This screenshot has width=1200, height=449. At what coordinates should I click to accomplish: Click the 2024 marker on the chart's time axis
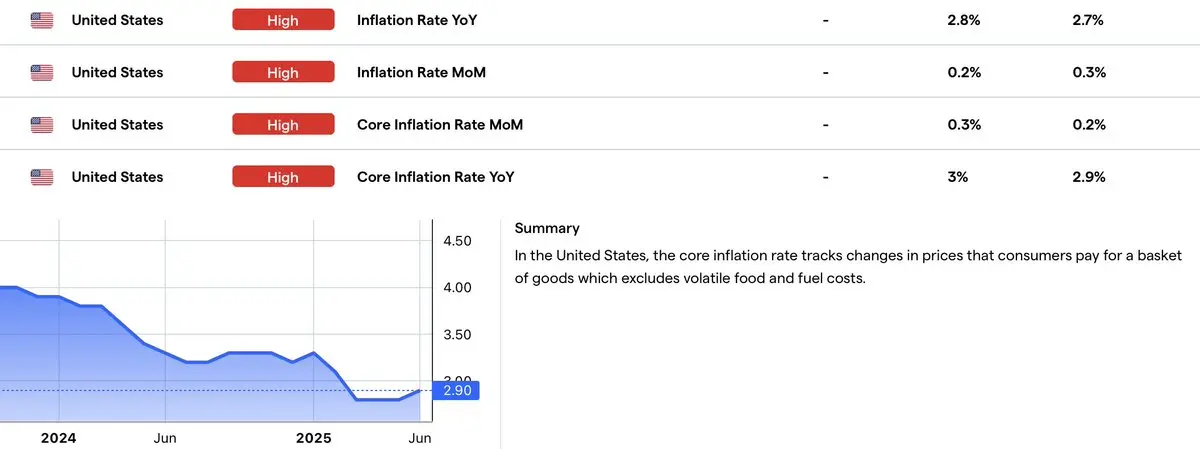point(59,438)
